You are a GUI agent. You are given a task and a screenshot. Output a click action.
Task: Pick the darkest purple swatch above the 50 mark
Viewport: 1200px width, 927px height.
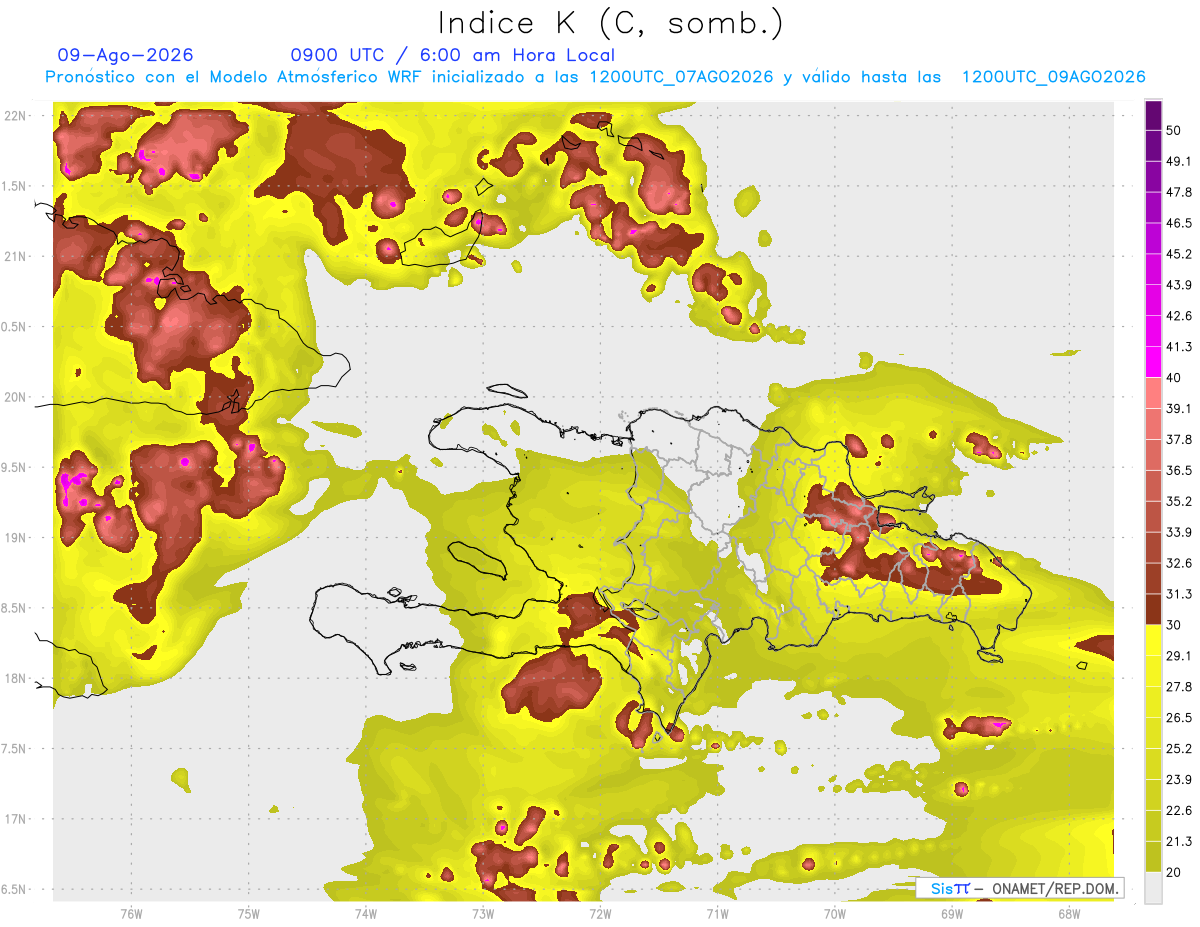1153,116
